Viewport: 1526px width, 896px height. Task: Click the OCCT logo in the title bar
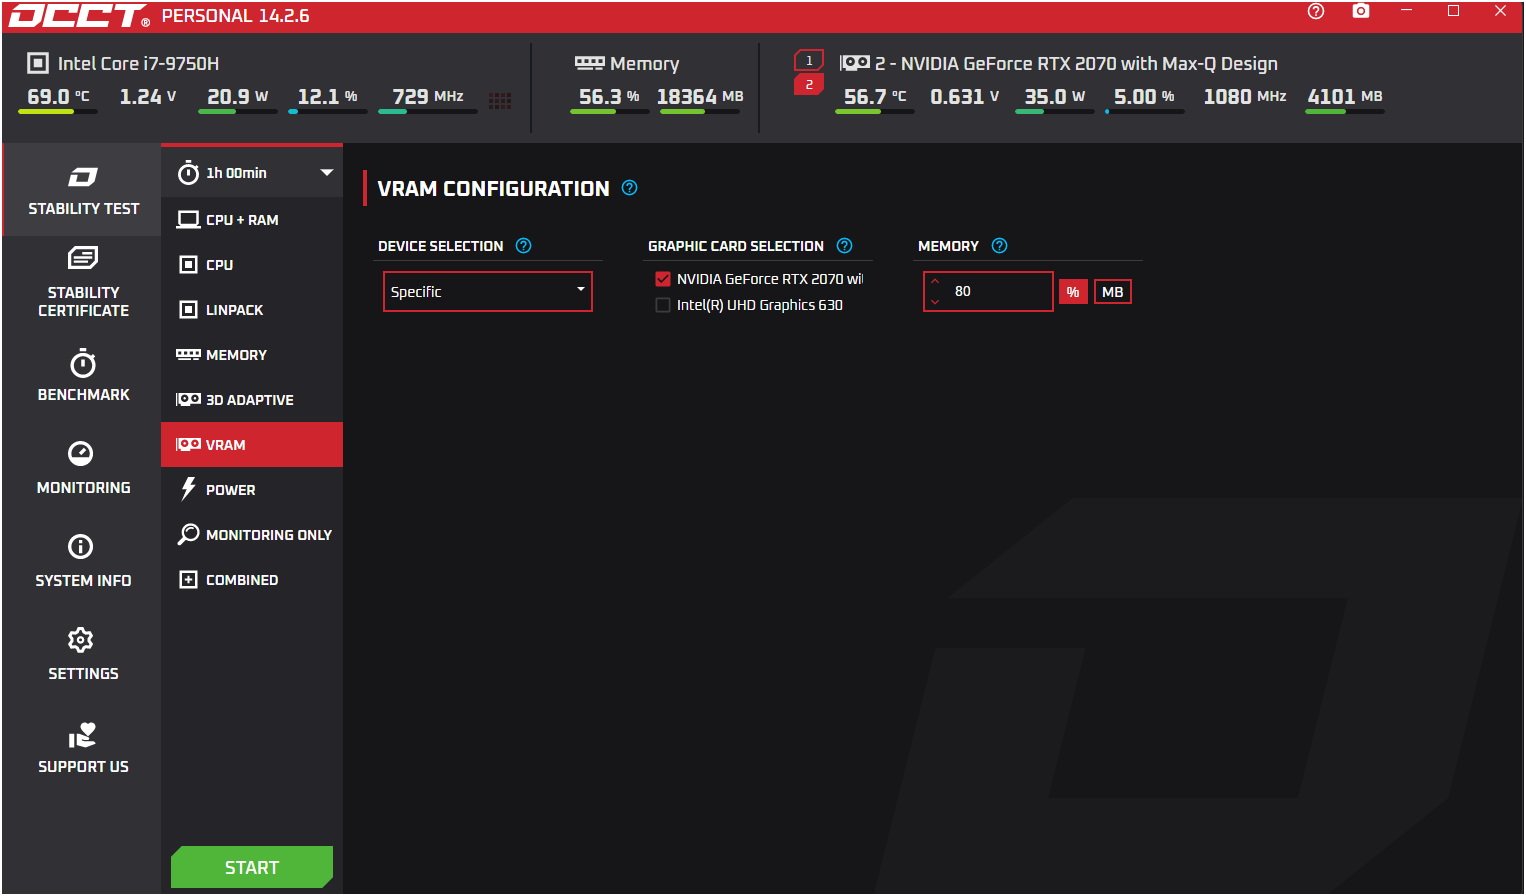tap(79, 16)
